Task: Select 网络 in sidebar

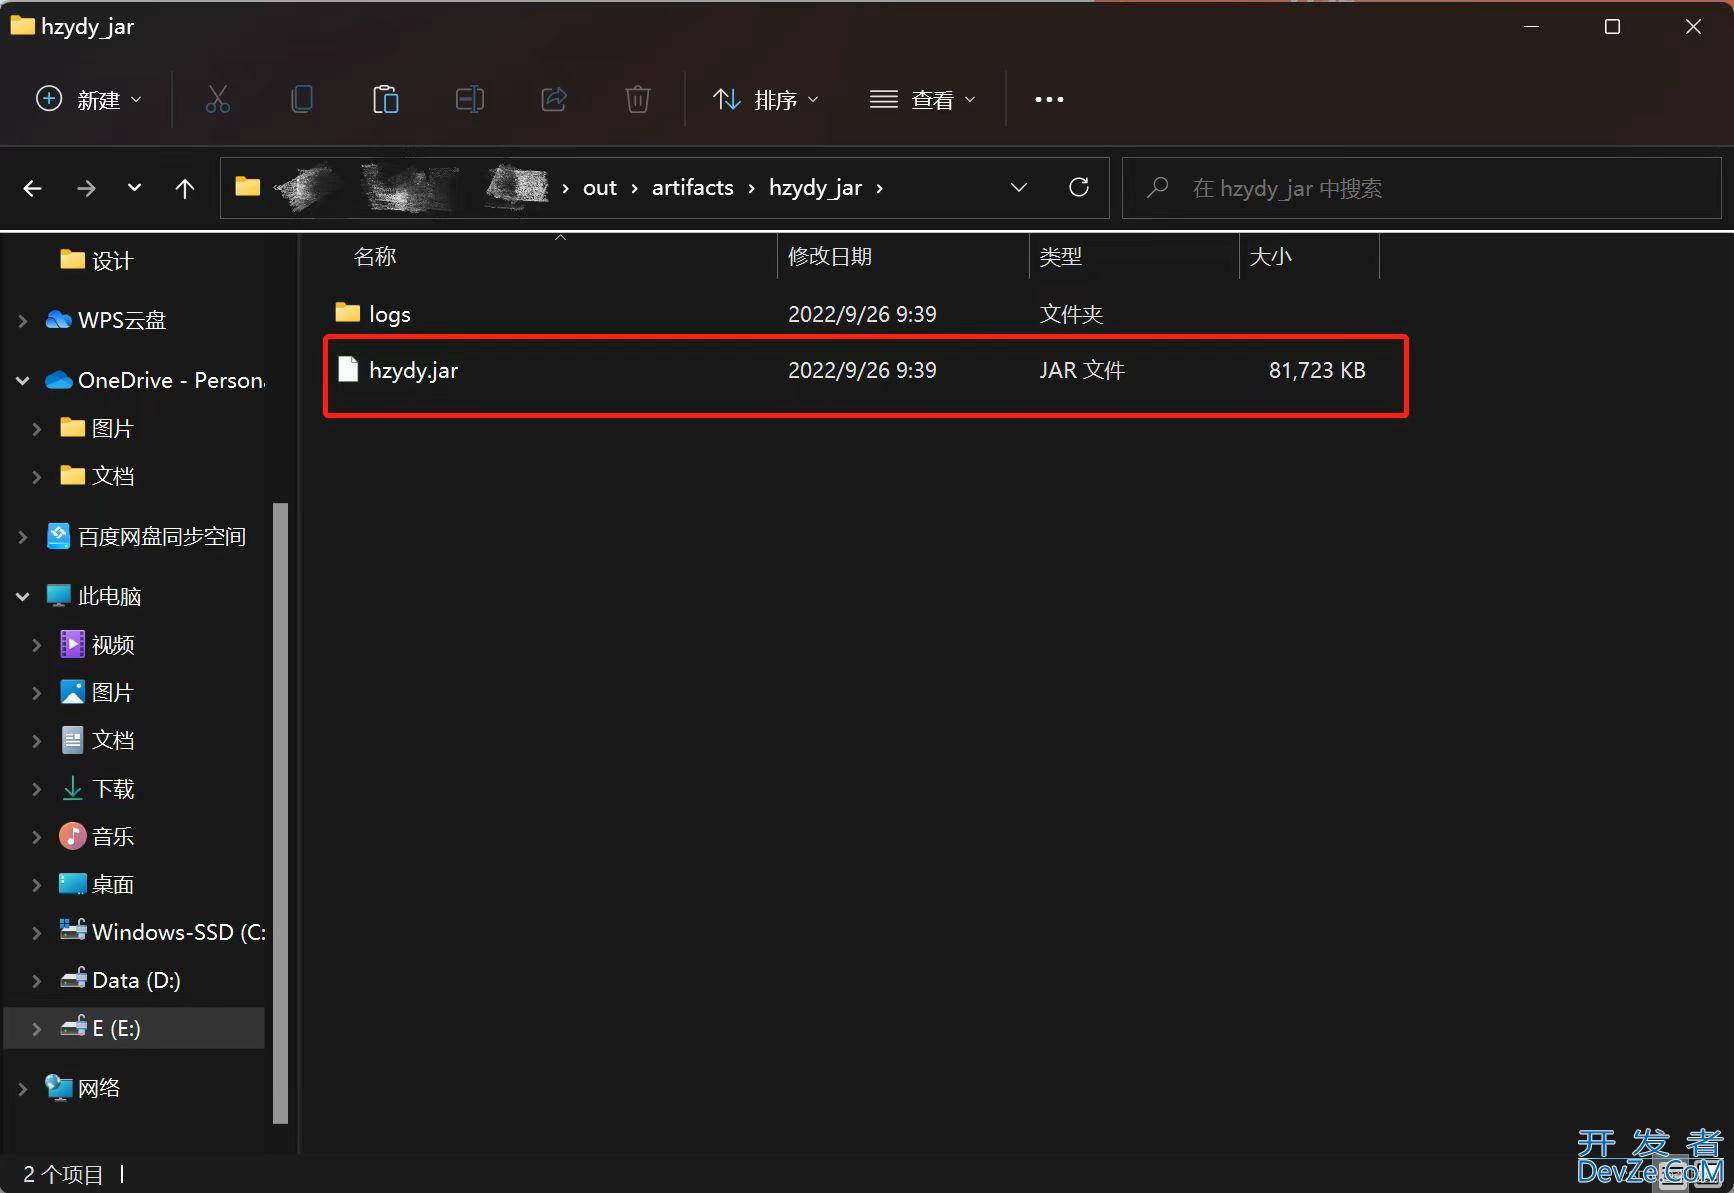Action: [x=83, y=1088]
